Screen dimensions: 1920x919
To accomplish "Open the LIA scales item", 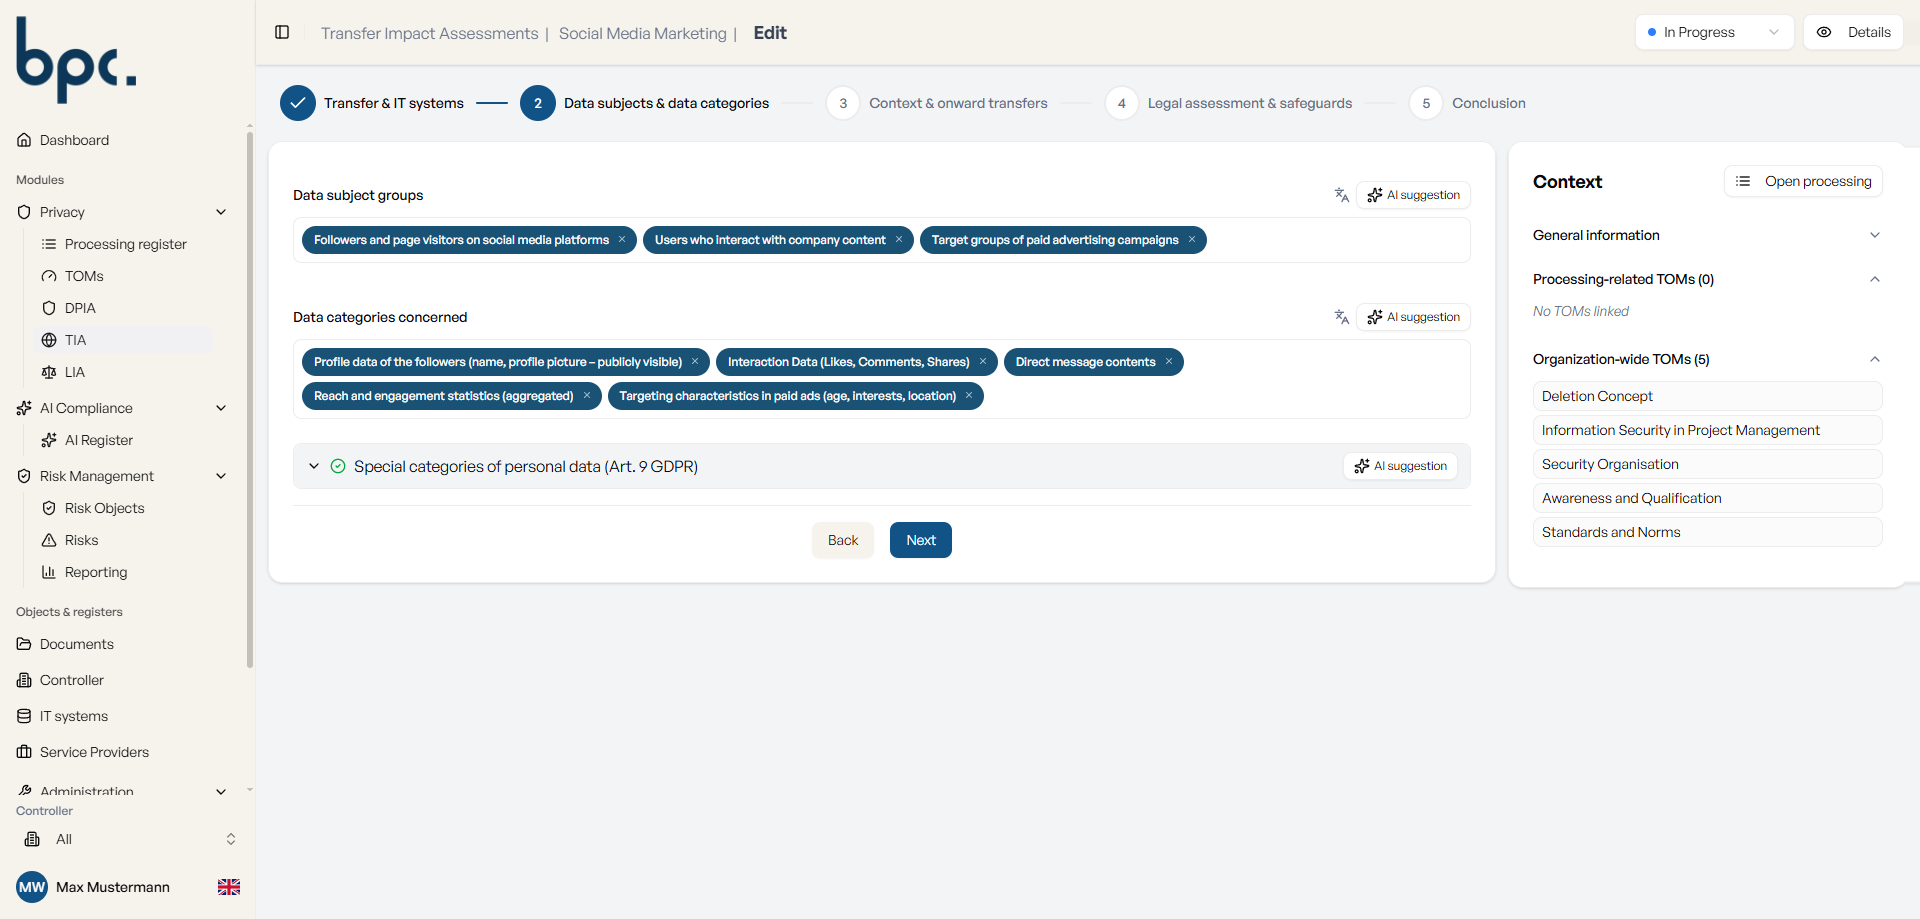I will (75, 372).
